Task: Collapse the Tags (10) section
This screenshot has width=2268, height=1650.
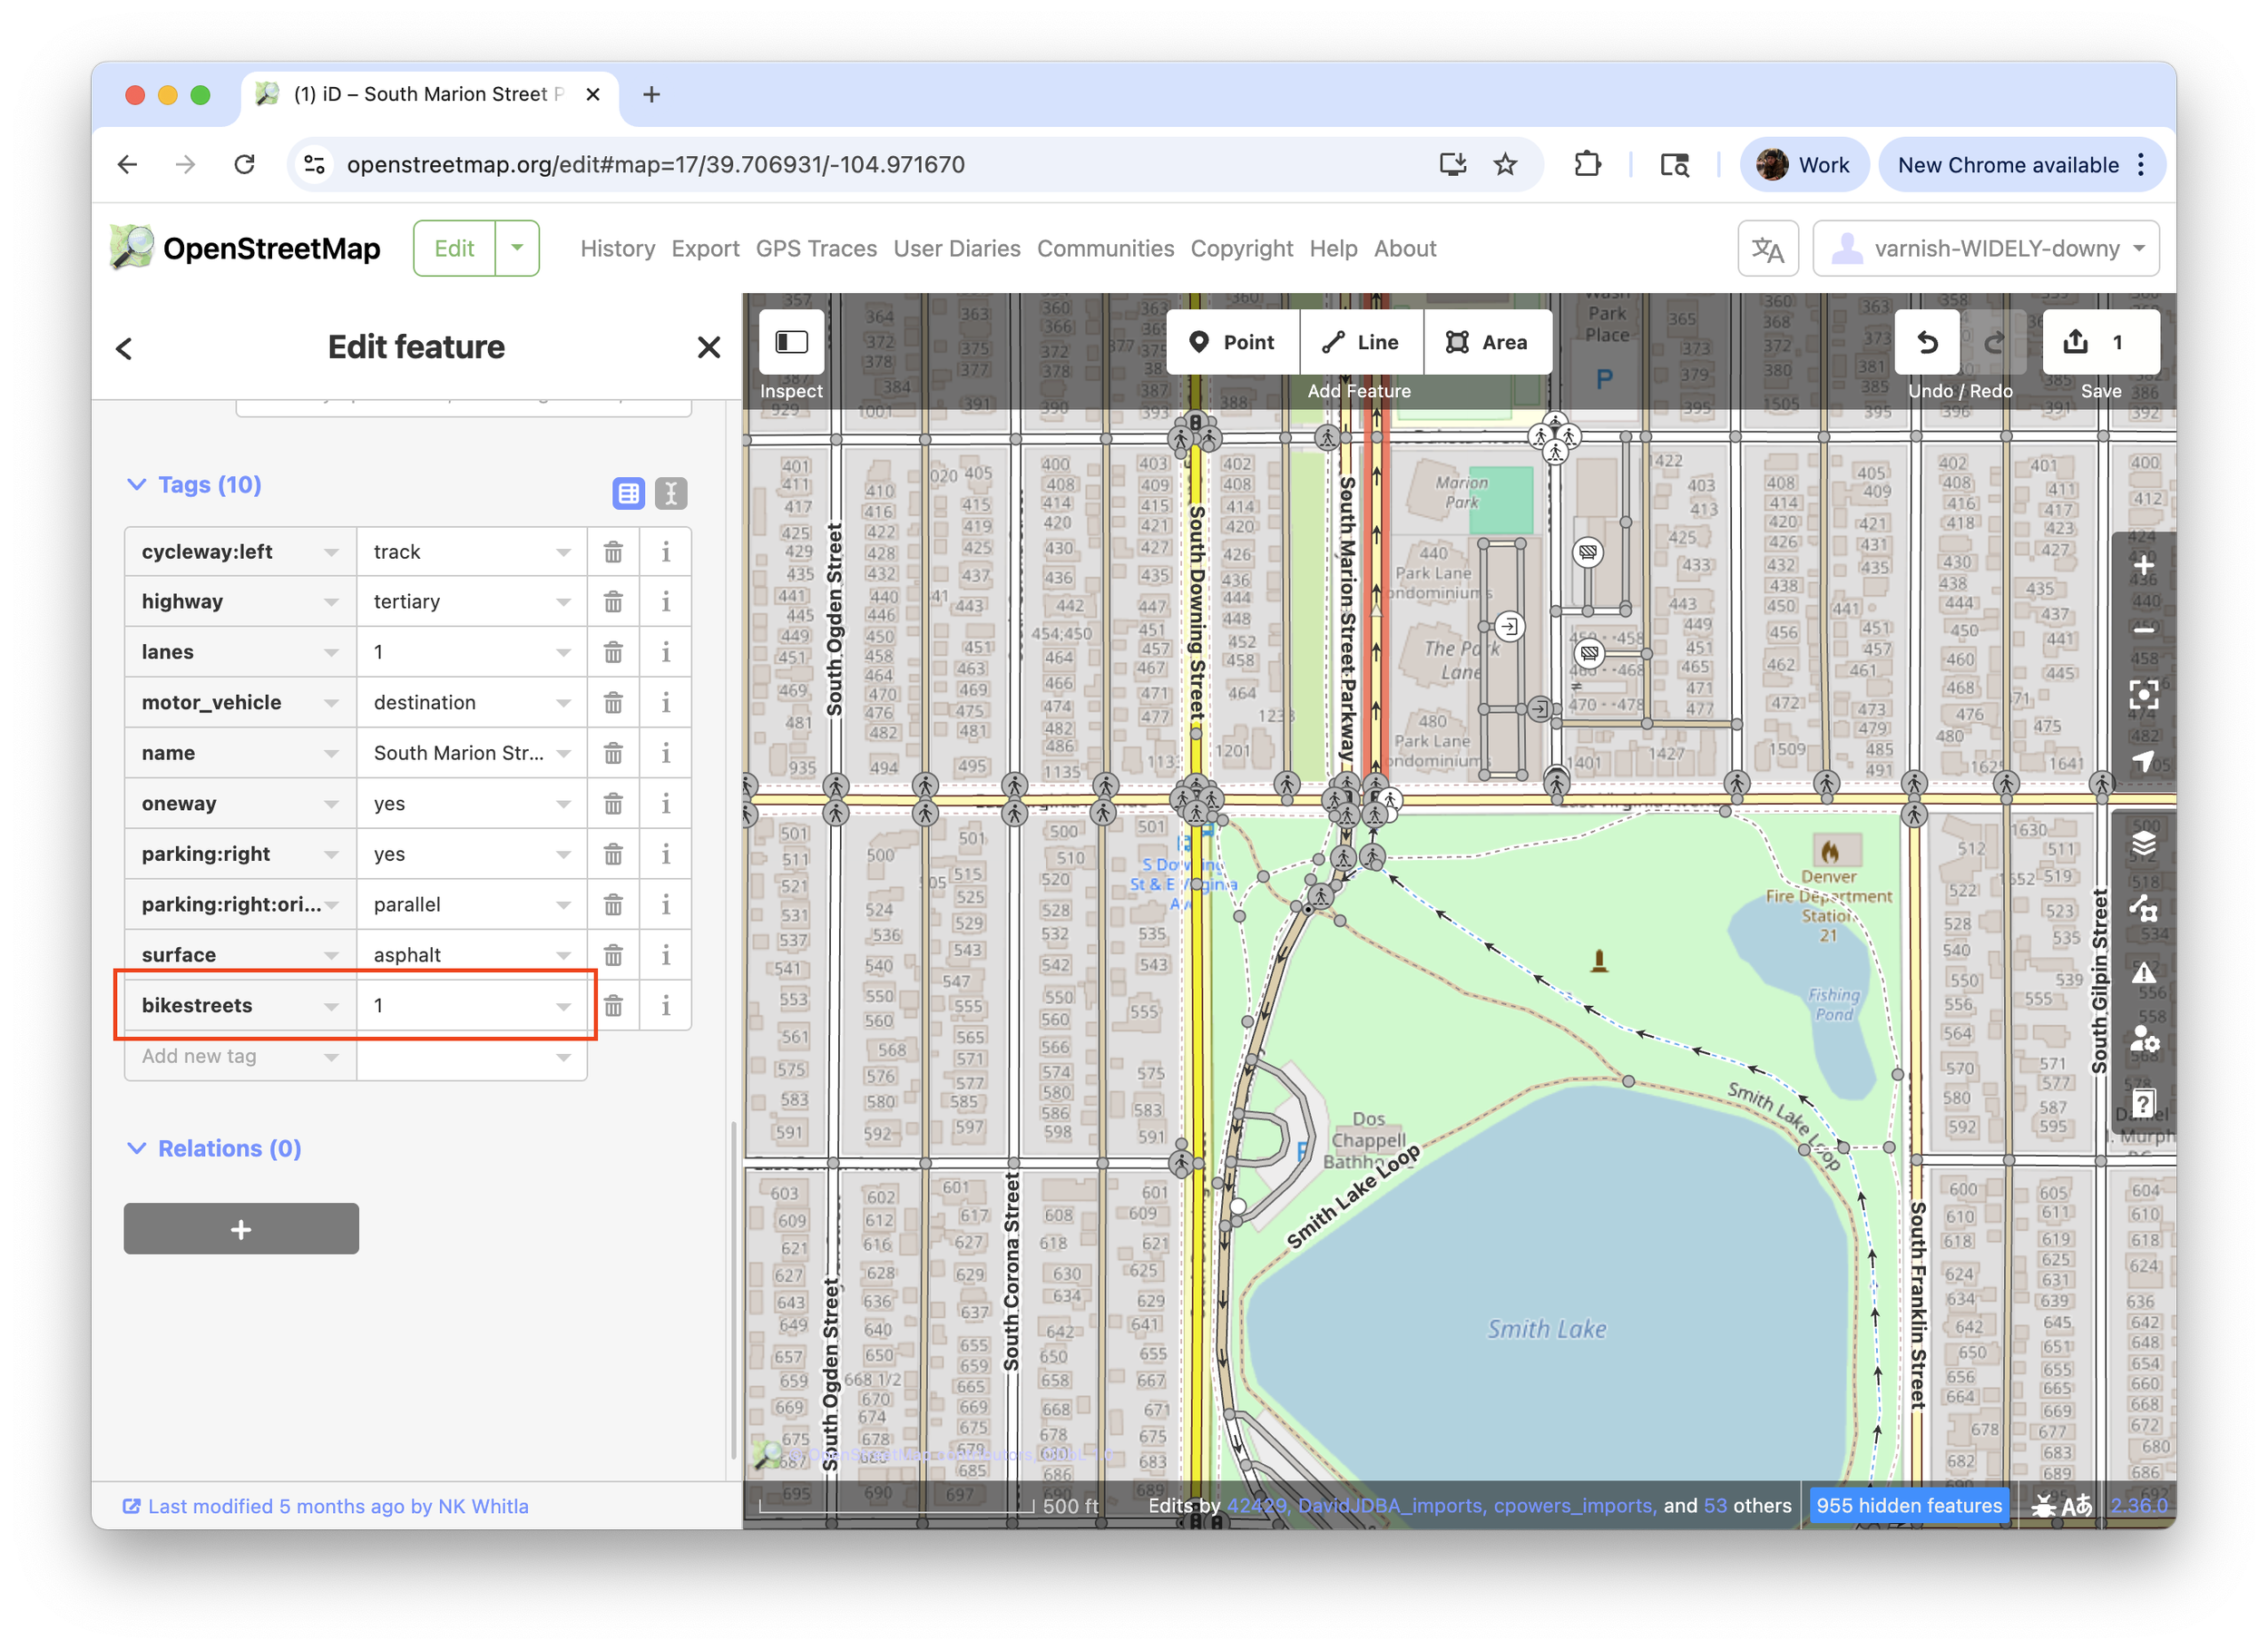Action: 193,485
